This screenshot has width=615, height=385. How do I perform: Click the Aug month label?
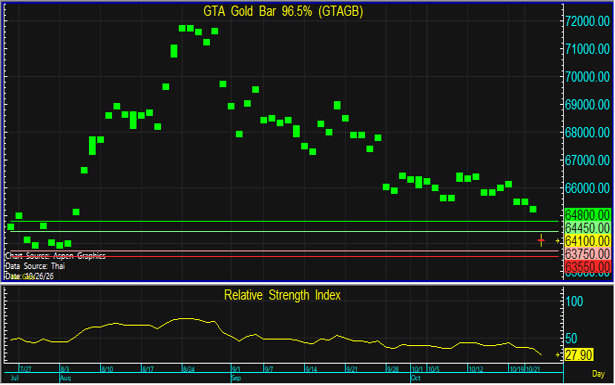(65, 378)
